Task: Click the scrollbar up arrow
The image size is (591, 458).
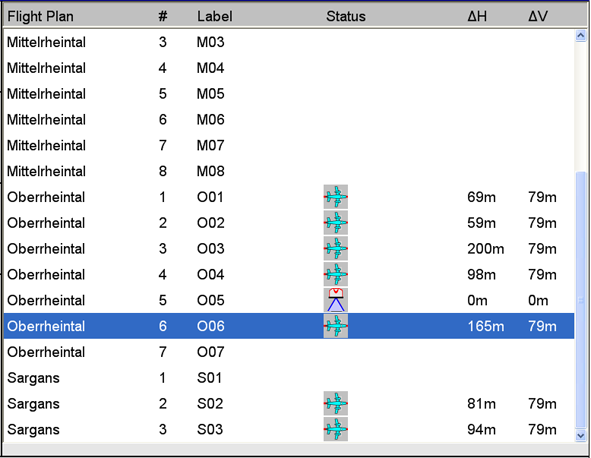Action: click(581, 36)
